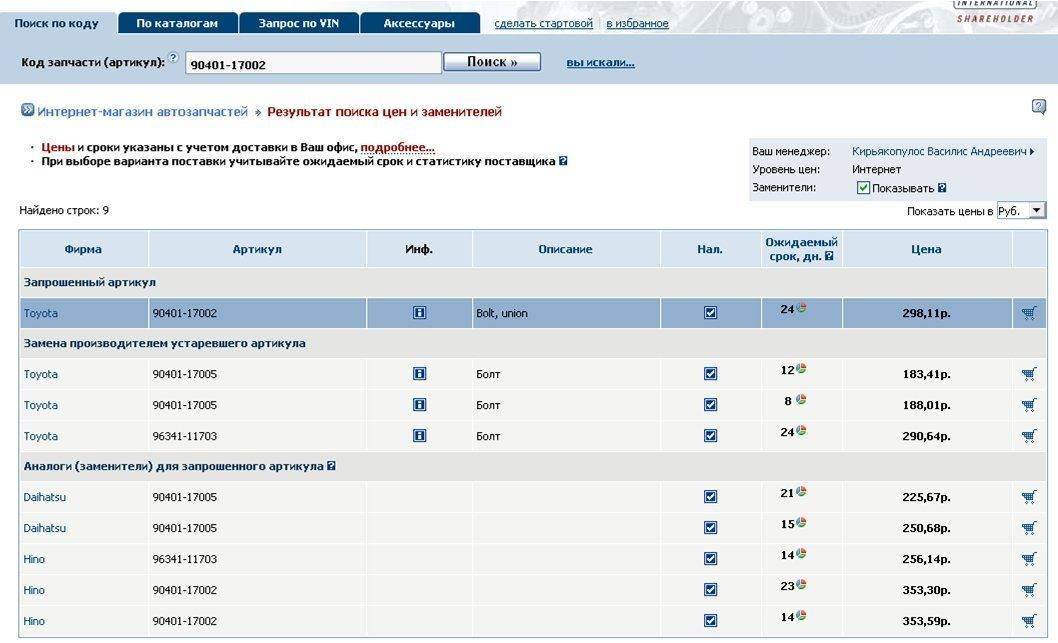
Task: Switch to the По каталогам tab
Action: [177, 23]
